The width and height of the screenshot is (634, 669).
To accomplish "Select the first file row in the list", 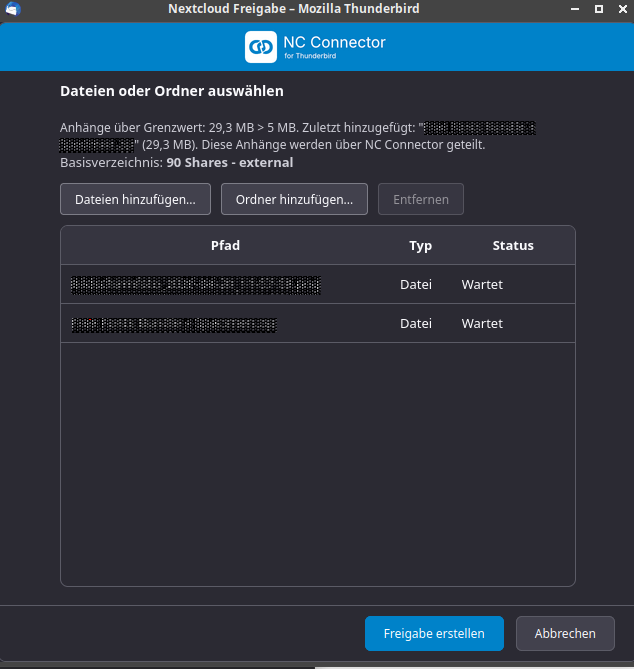I will coord(318,285).
